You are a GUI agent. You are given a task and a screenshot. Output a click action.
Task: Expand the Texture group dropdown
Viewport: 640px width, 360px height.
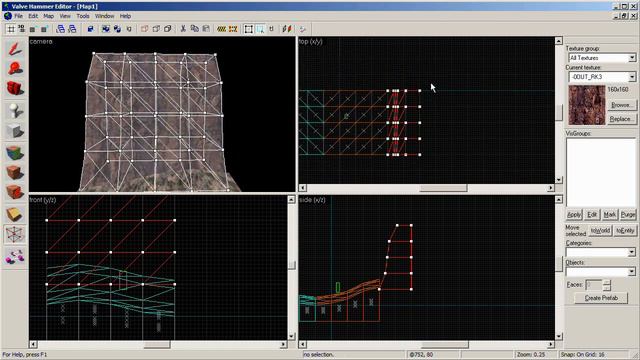pos(632,58)
